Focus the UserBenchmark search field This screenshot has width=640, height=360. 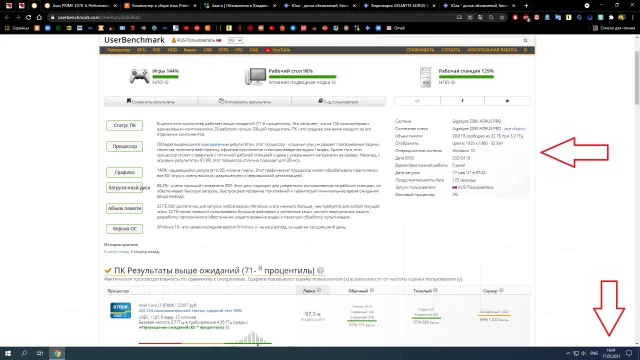click(450, 40)
